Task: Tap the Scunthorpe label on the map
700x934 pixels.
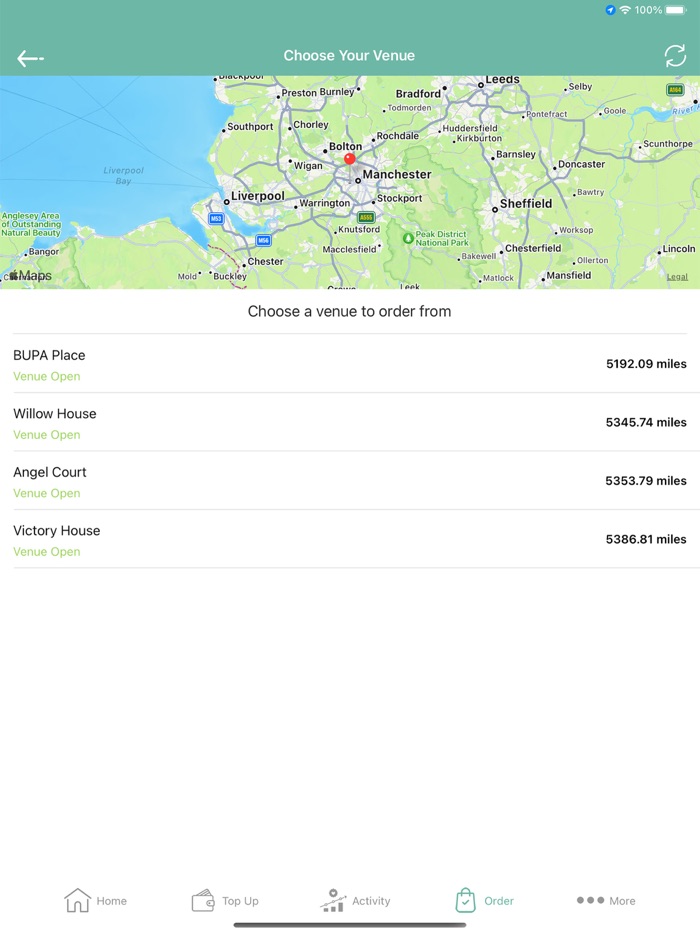Action: tap(668, 144)
